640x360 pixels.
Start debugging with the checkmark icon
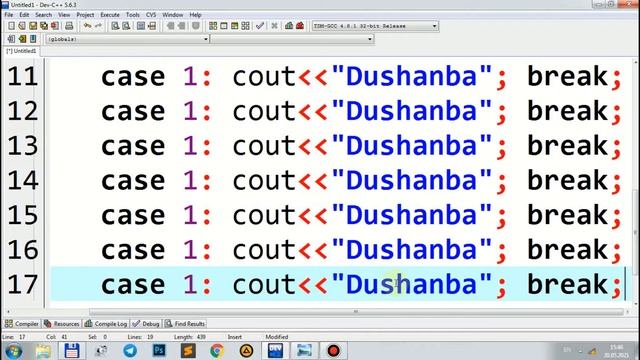pyautogui.click(x=260, y=26)
